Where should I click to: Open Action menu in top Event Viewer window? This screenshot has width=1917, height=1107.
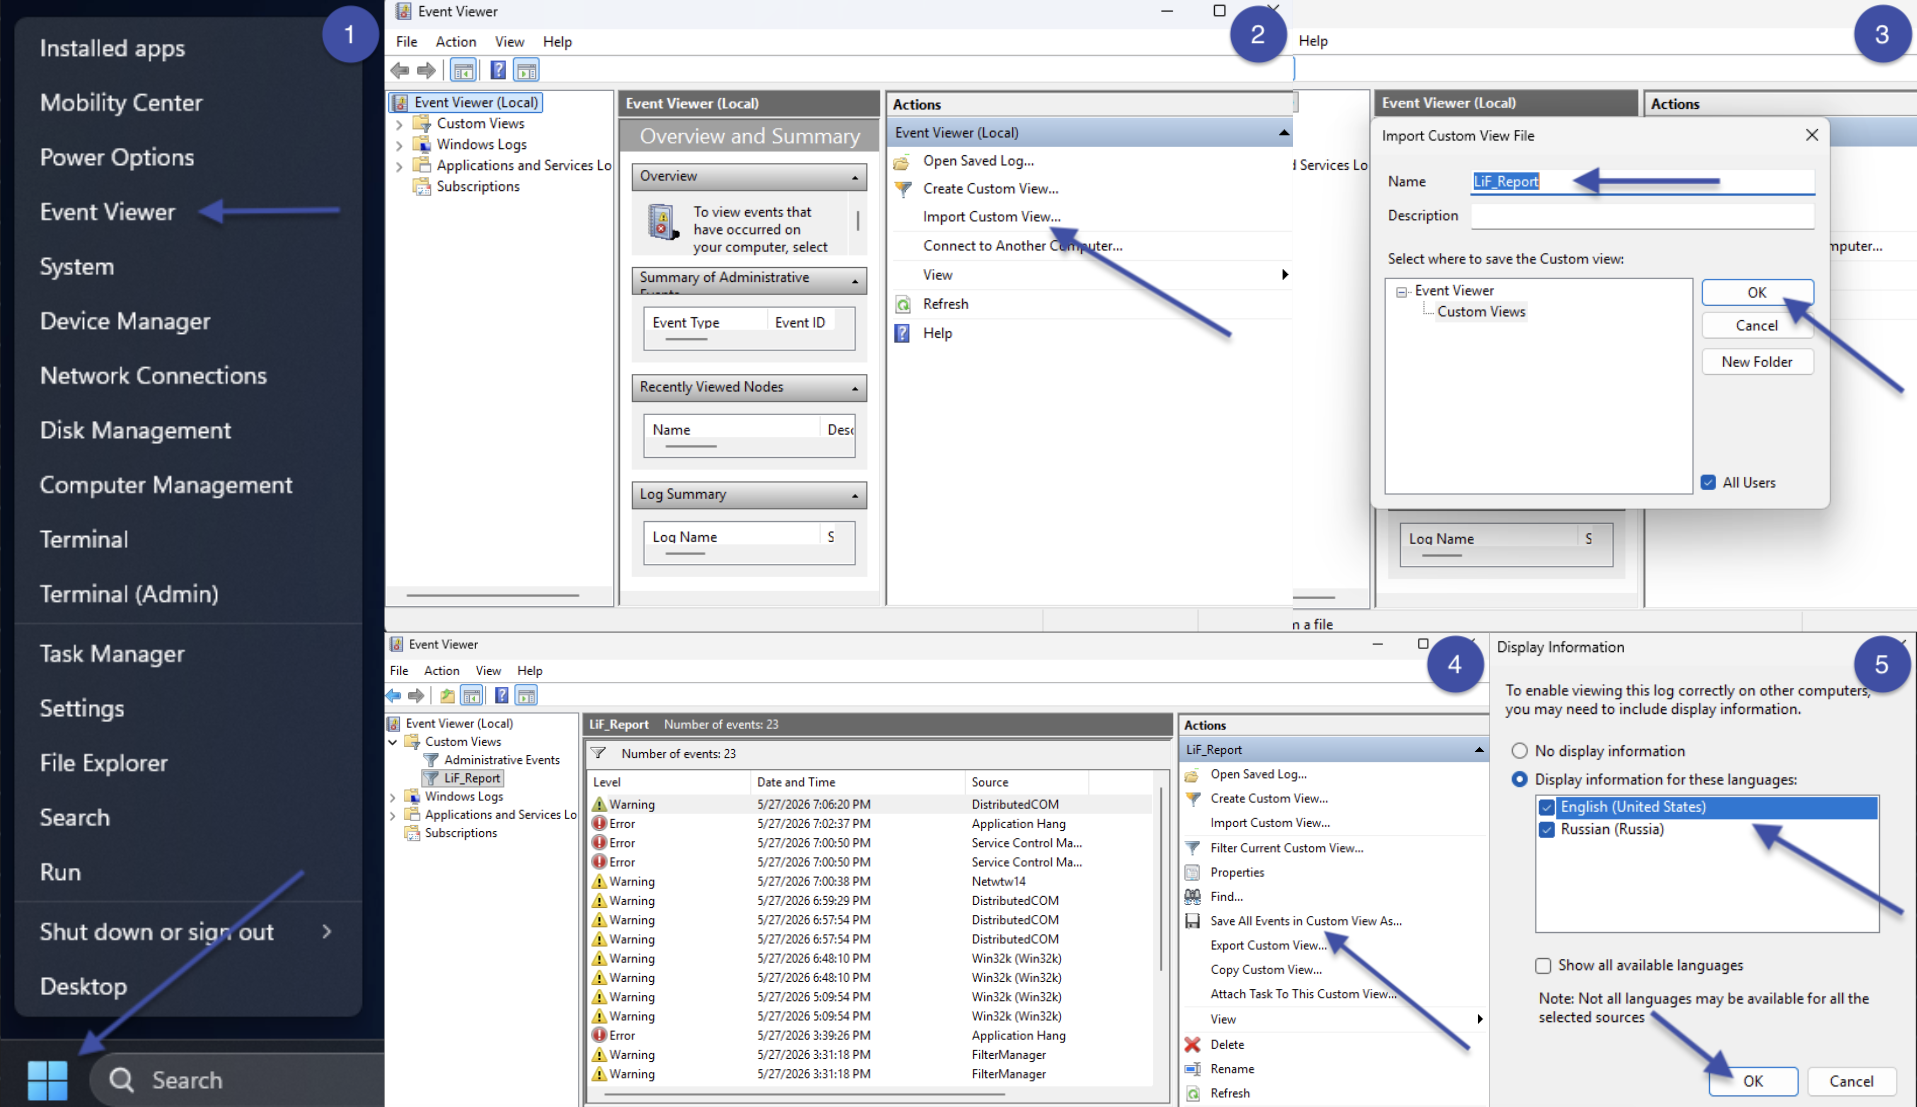tap(455, 42)
